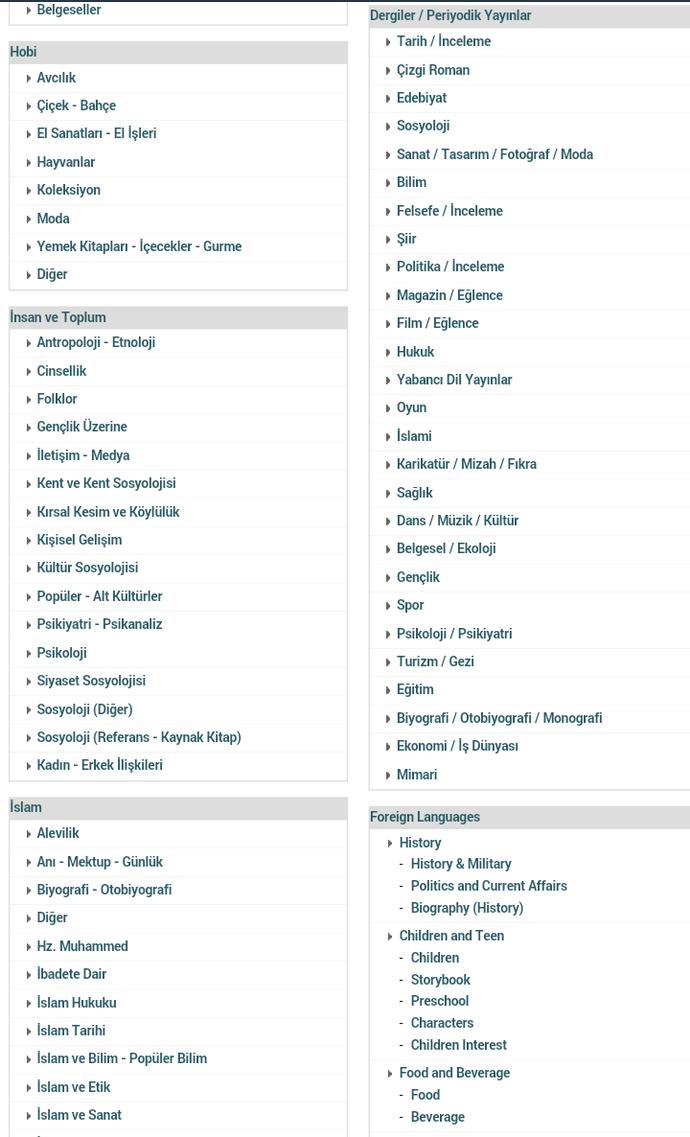Click the arrow bullet beside Alevilik

[28, 835]
